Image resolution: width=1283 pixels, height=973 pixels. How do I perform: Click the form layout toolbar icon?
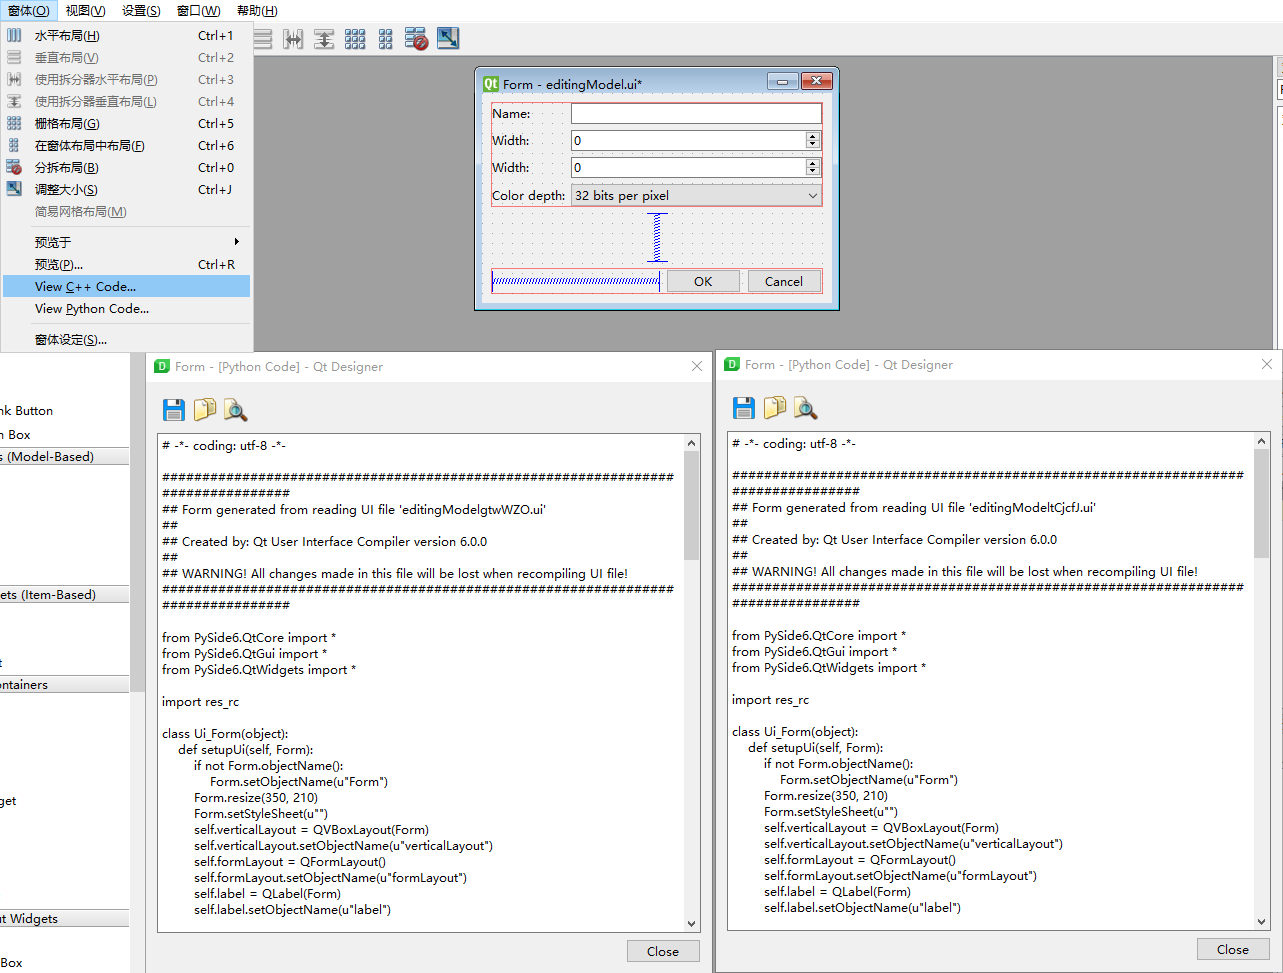click(x=385, y=38)
